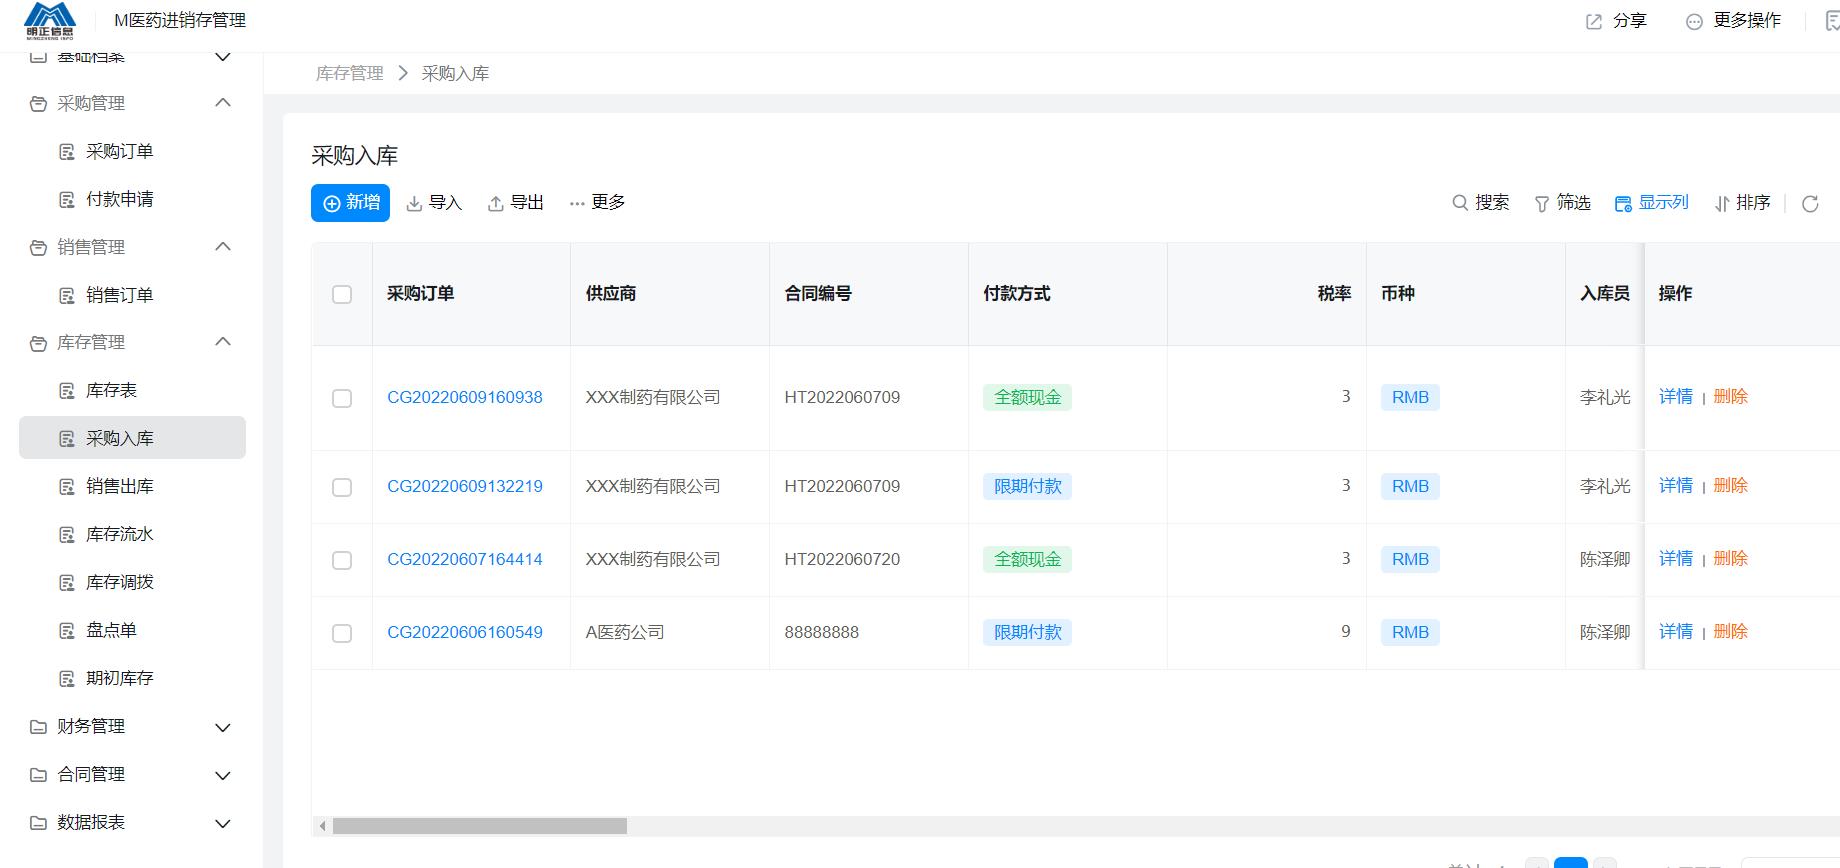
Task: Click 限期付款 tag in CG20220609132219 row
Action: 1027,486
